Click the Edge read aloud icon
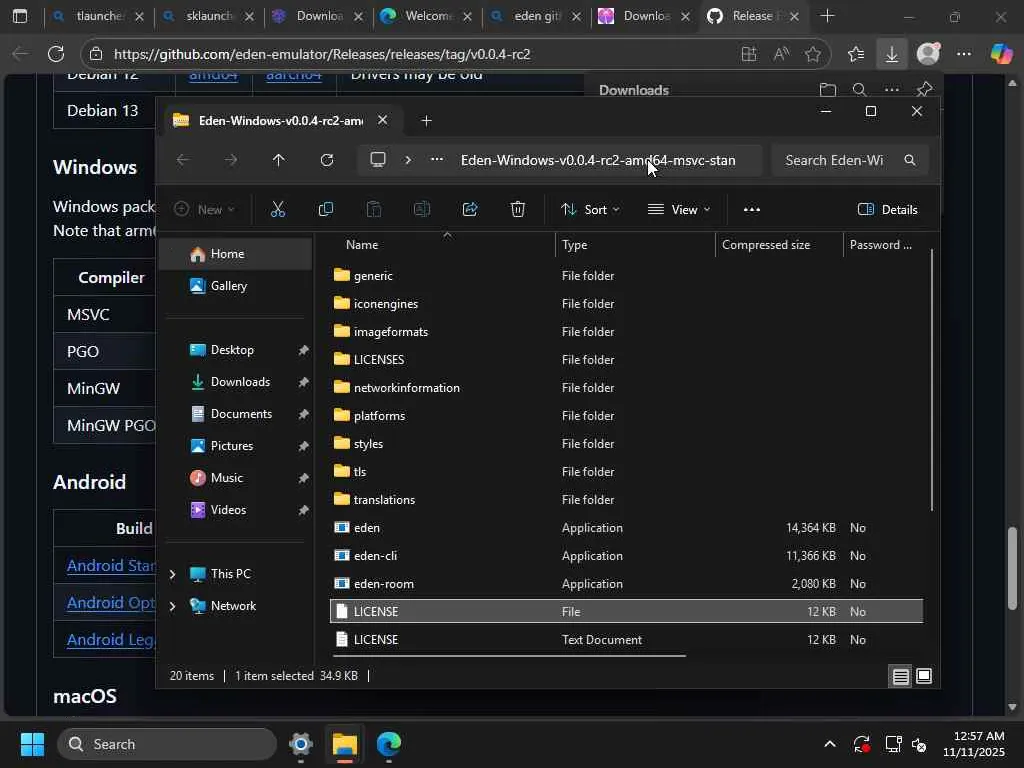Screen dimensions: 1024x768 click(781, 54)
